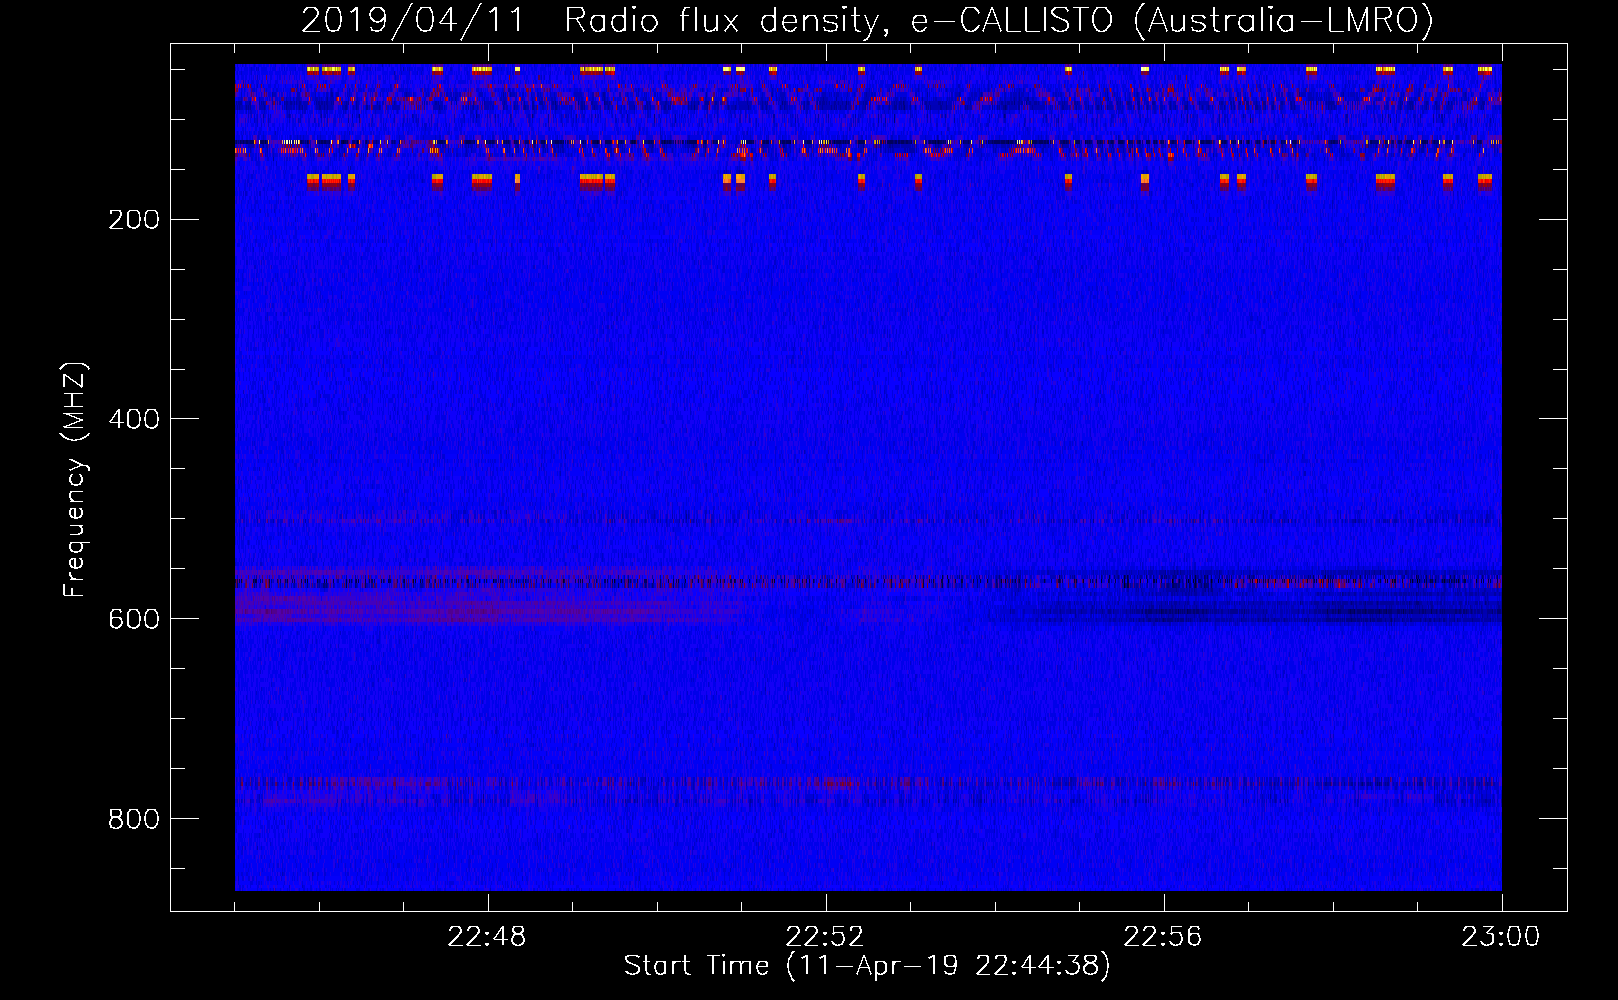Click the 600 frequency tick label
The image size is (1618, 1000).
[x=134, y=619]
